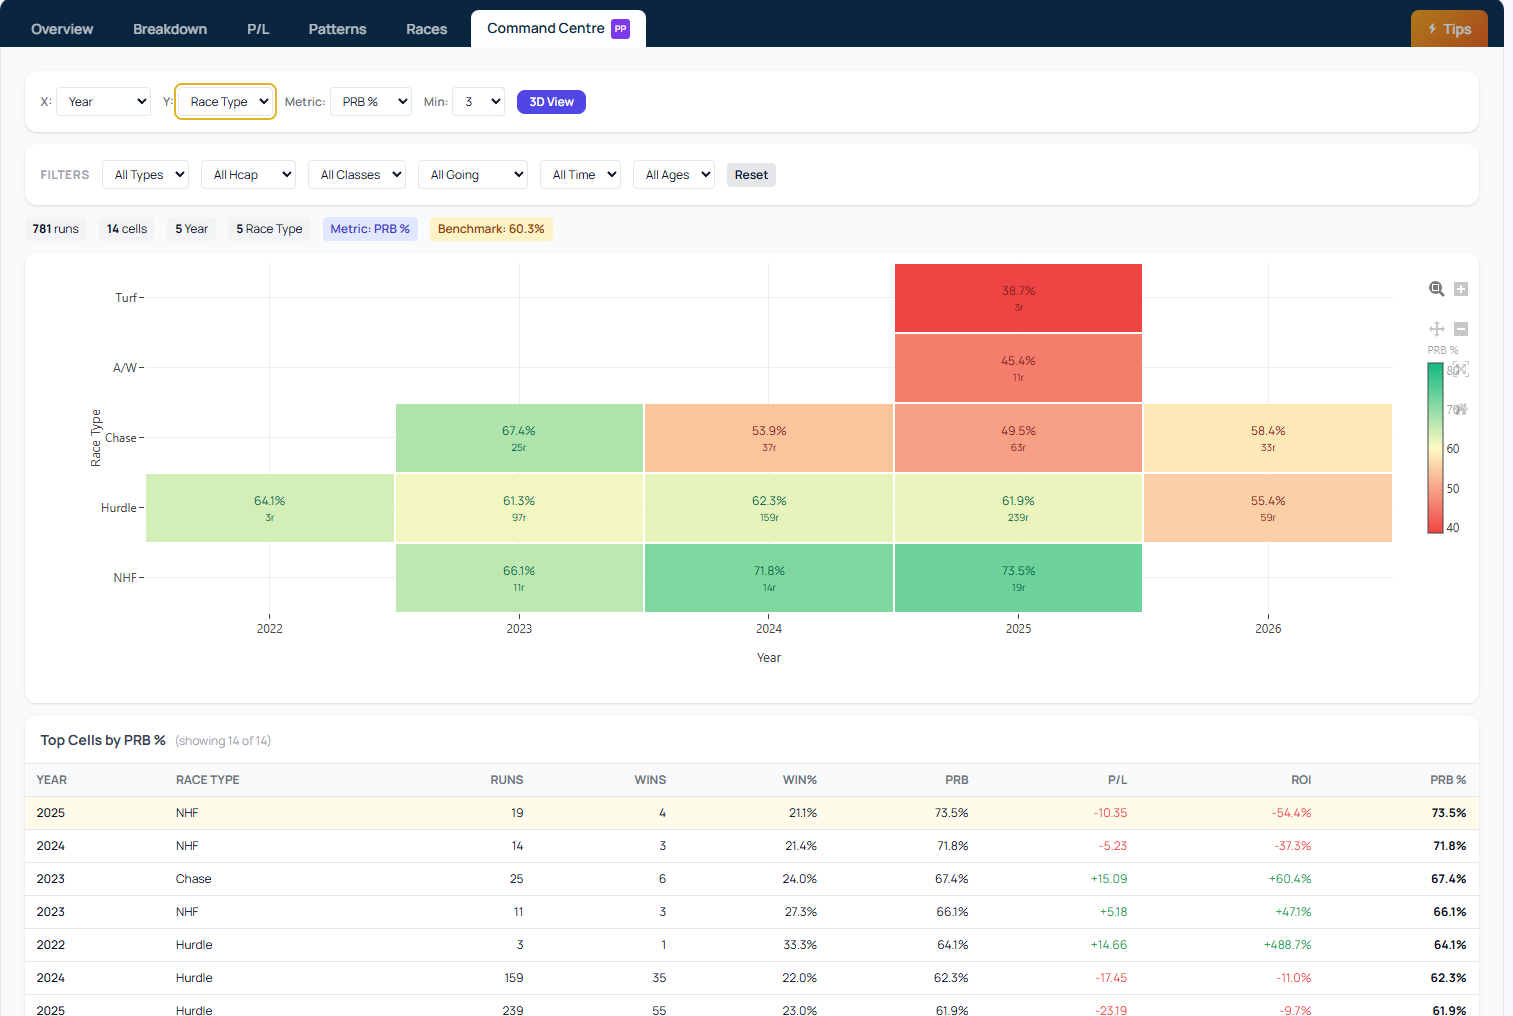Image resolution: width=1513 pixels, height=1016 pixels.
Task: Expand the All Classes dropdown
Action: click(x=356, y=174)
